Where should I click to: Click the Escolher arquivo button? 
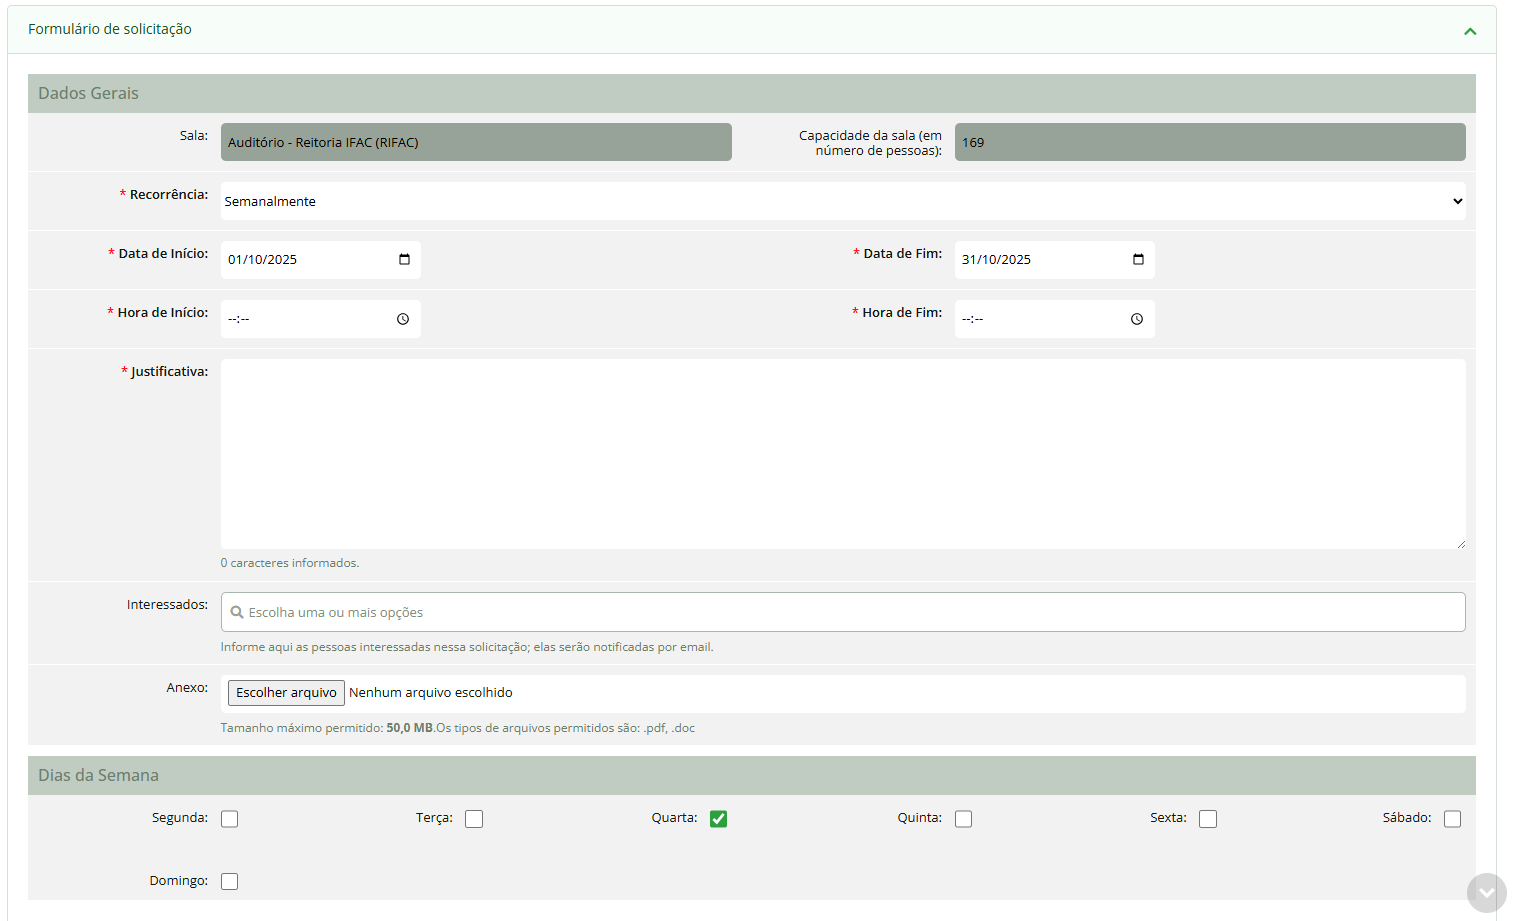click(x=286, y=693)
